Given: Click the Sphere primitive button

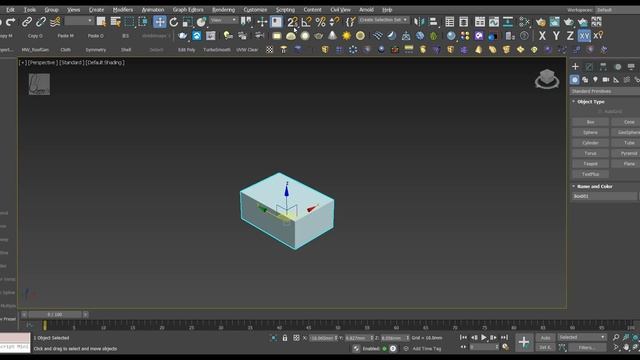Looking at the screenshot, I should click(590, 132).
